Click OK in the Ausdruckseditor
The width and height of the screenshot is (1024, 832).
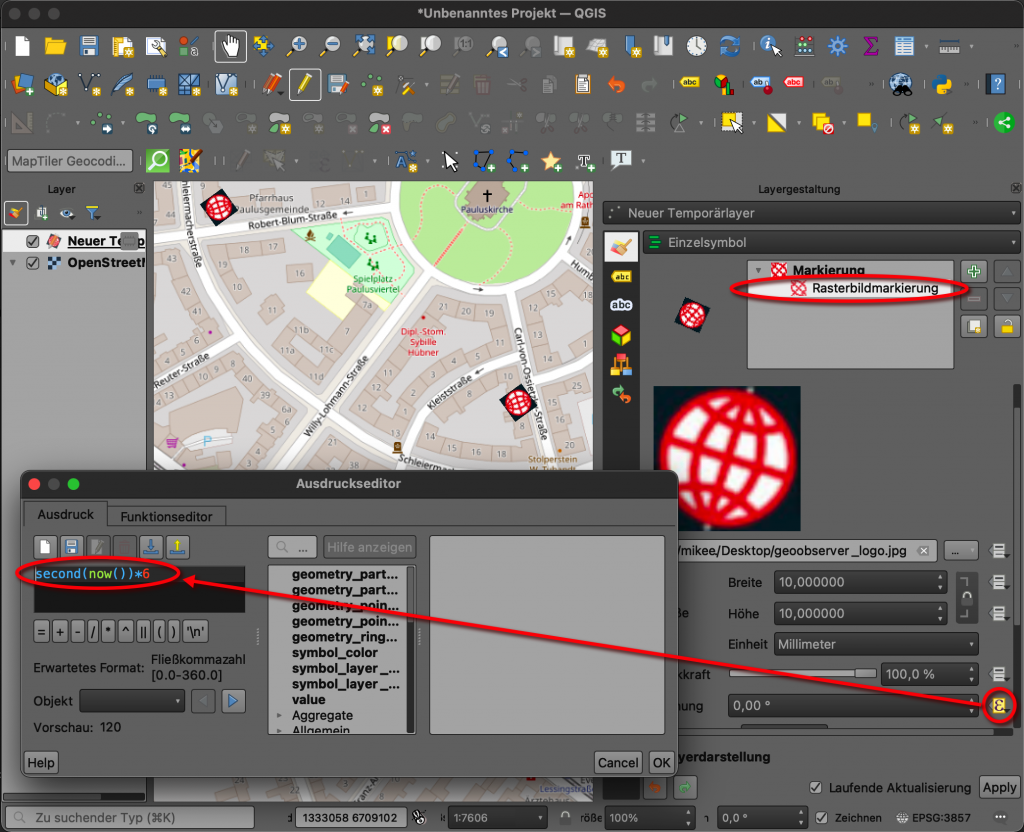point(661,762)
